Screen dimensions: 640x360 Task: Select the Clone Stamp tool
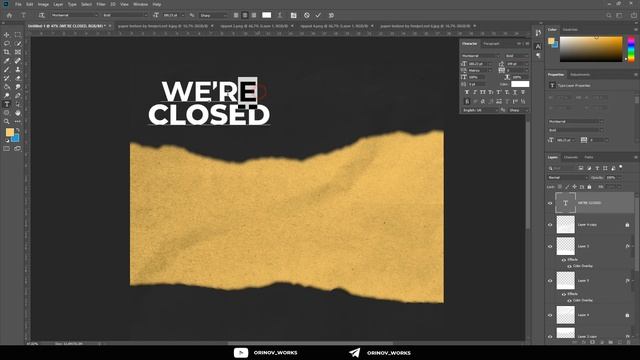[x=18, y=70]
